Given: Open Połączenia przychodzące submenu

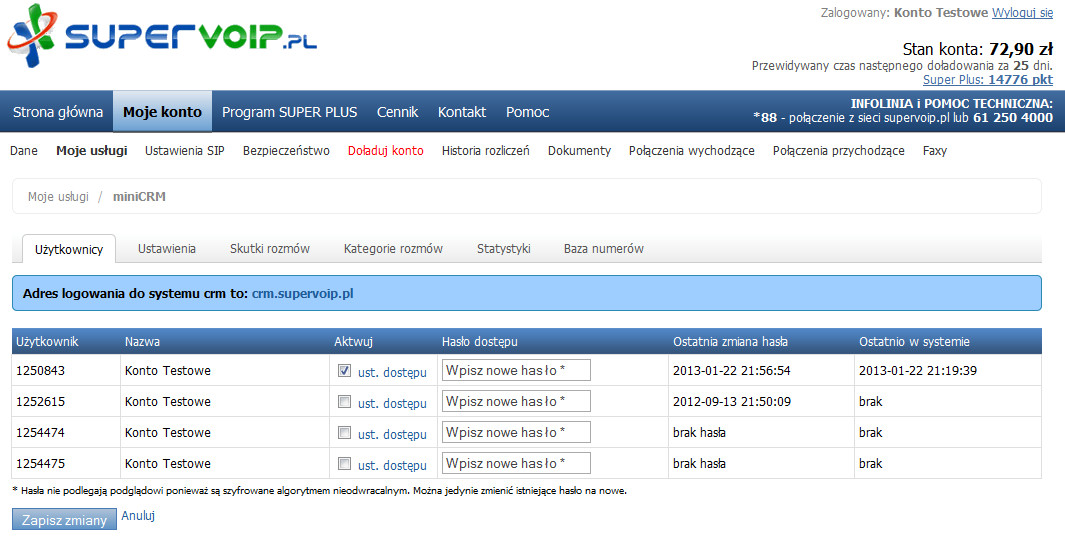Looking at the screenshot, I should pos(838,151).
